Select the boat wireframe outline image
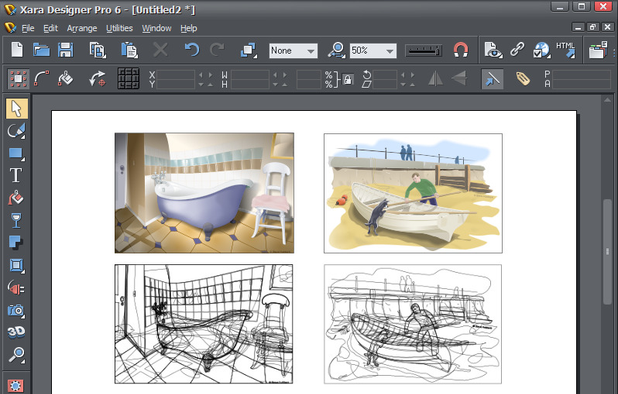The image size is (618, 394). 413,324
